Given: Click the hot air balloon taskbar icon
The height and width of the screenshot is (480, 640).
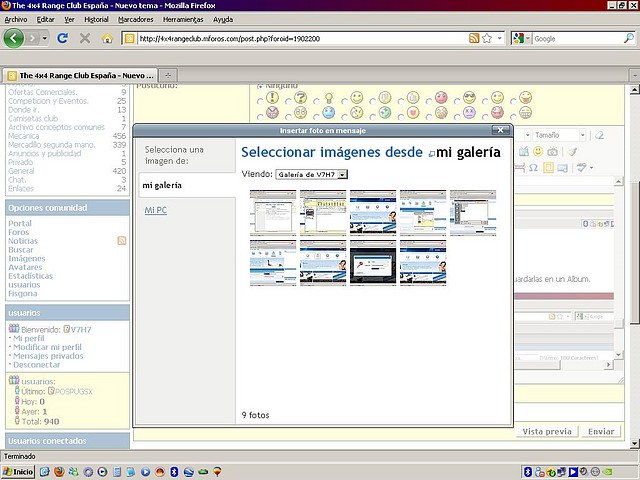Looking at the screenshot, I should (218, 472).
